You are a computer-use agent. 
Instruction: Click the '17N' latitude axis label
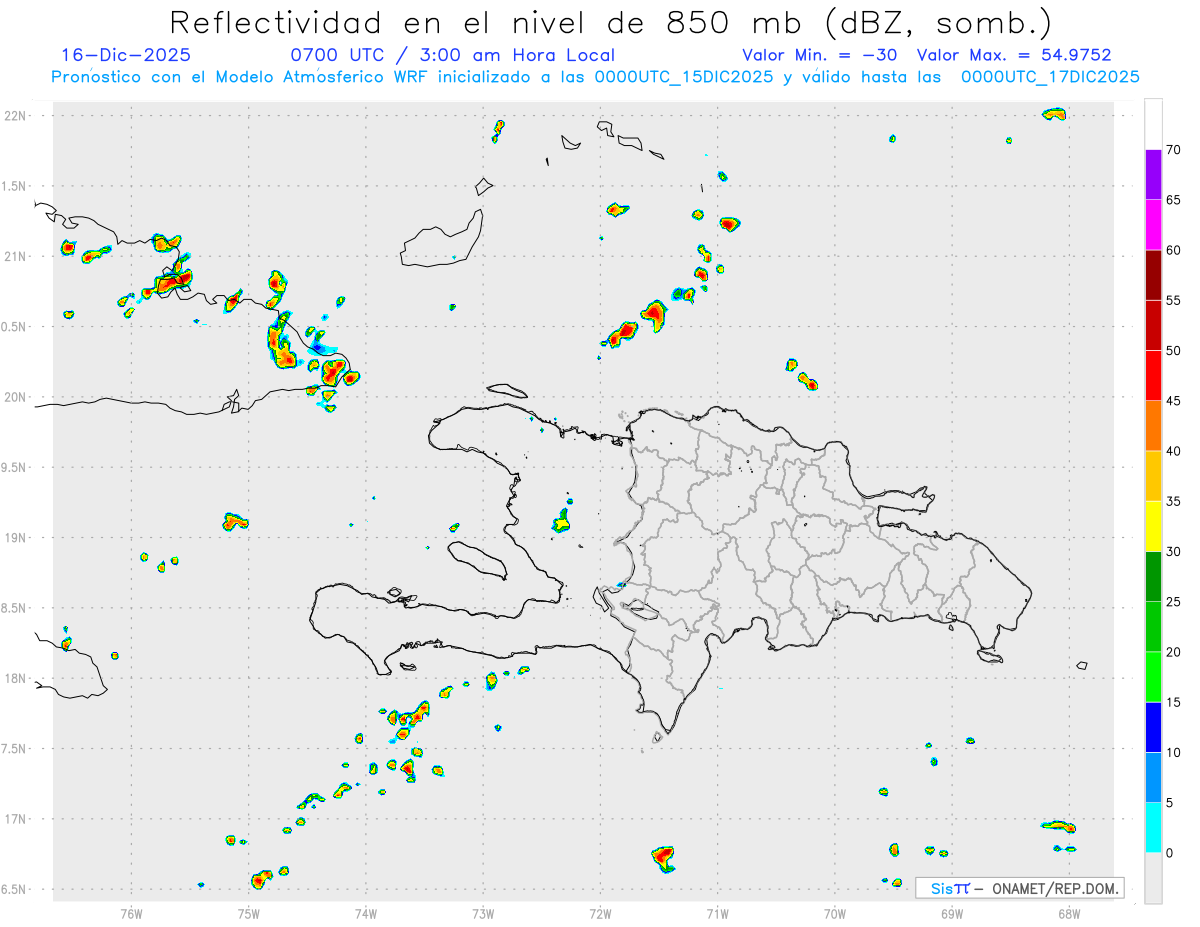17,819
